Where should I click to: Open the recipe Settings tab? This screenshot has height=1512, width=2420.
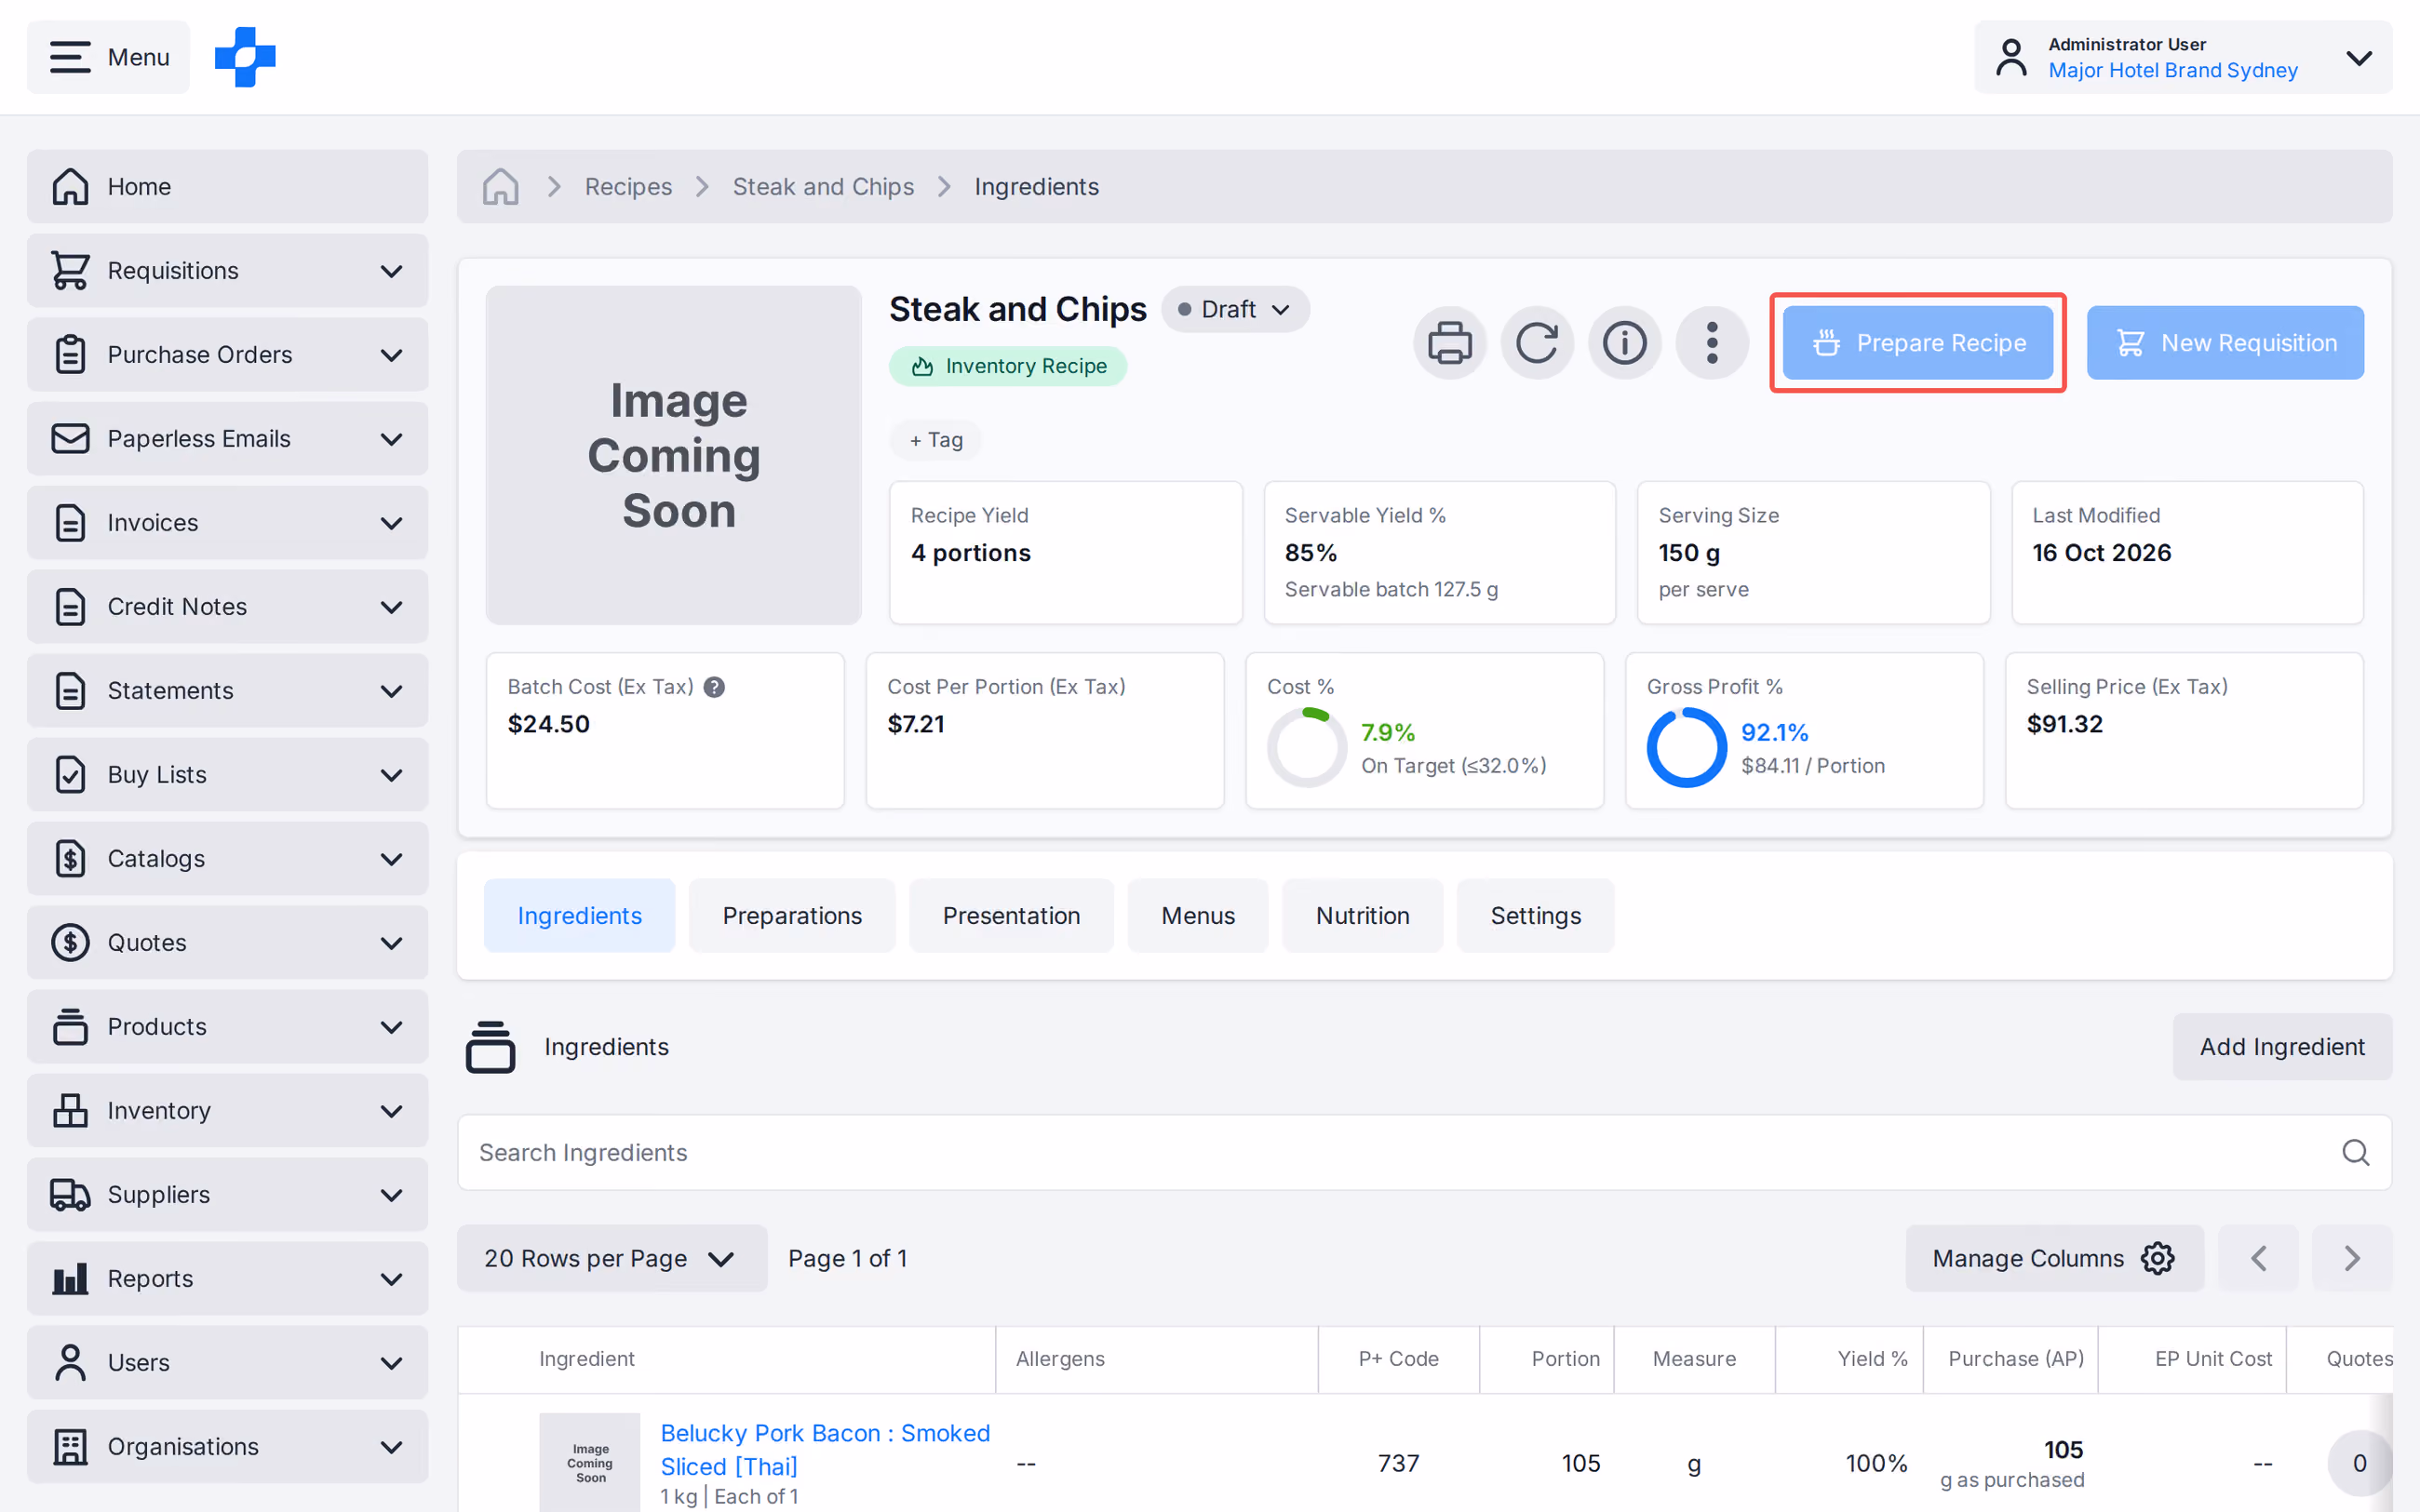pyautogui.click(x=1535, y=916)
